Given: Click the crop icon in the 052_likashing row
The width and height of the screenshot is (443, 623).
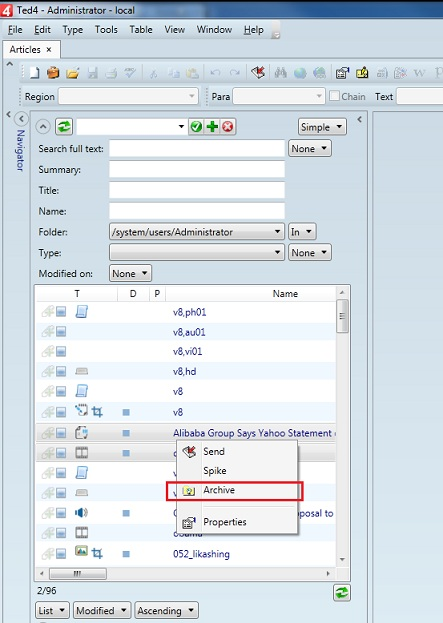Looking at the screenshot, I should point(97,553).
